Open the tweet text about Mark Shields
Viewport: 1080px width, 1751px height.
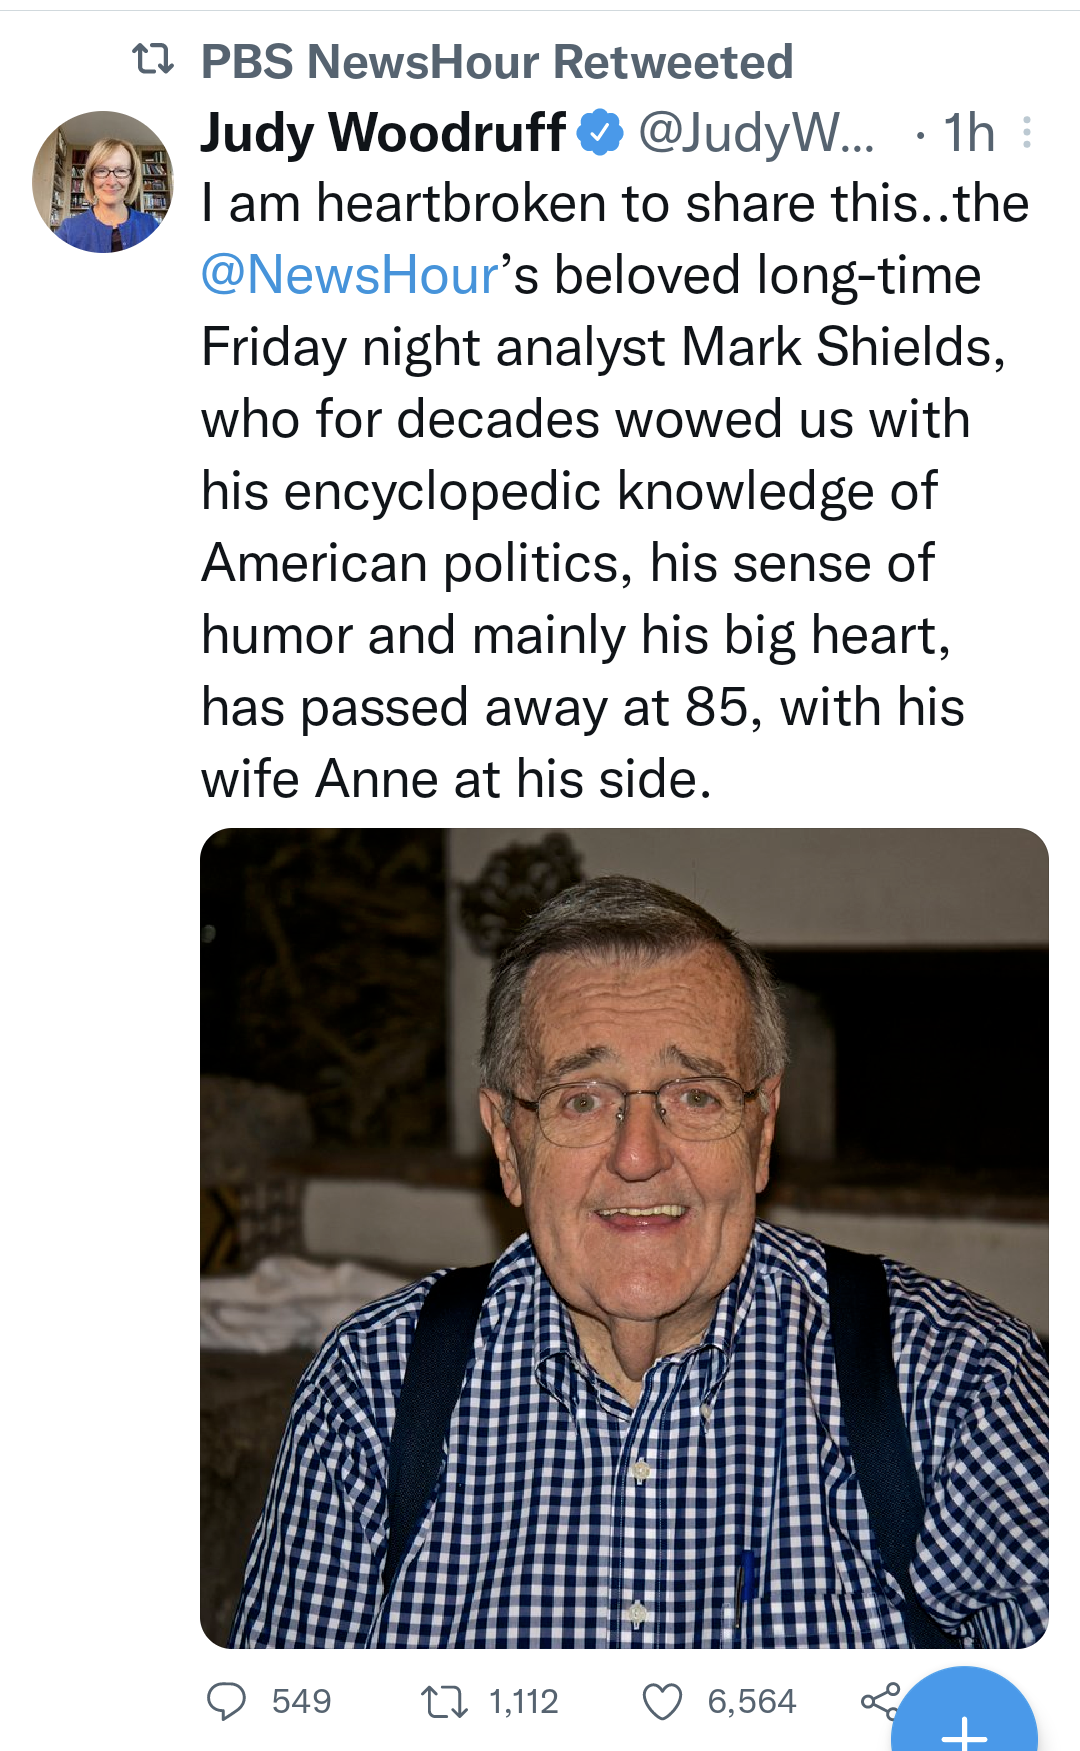(615, 491)
